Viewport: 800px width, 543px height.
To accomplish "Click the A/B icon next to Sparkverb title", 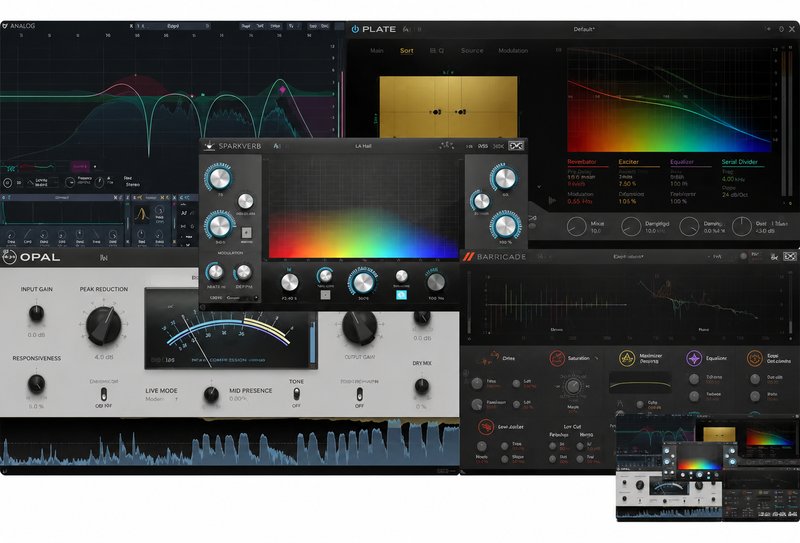I will [x=277, y=146].
